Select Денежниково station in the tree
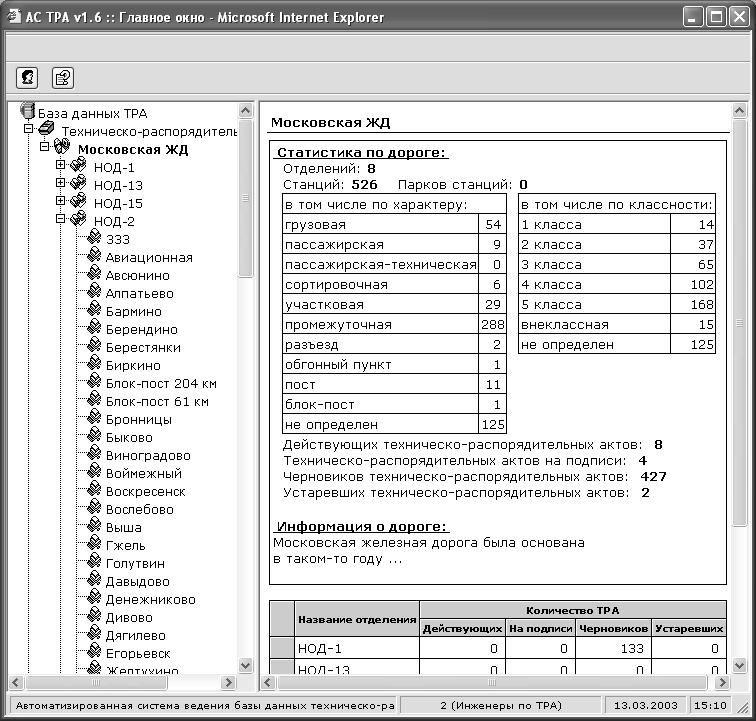 (x=150, y=600)
